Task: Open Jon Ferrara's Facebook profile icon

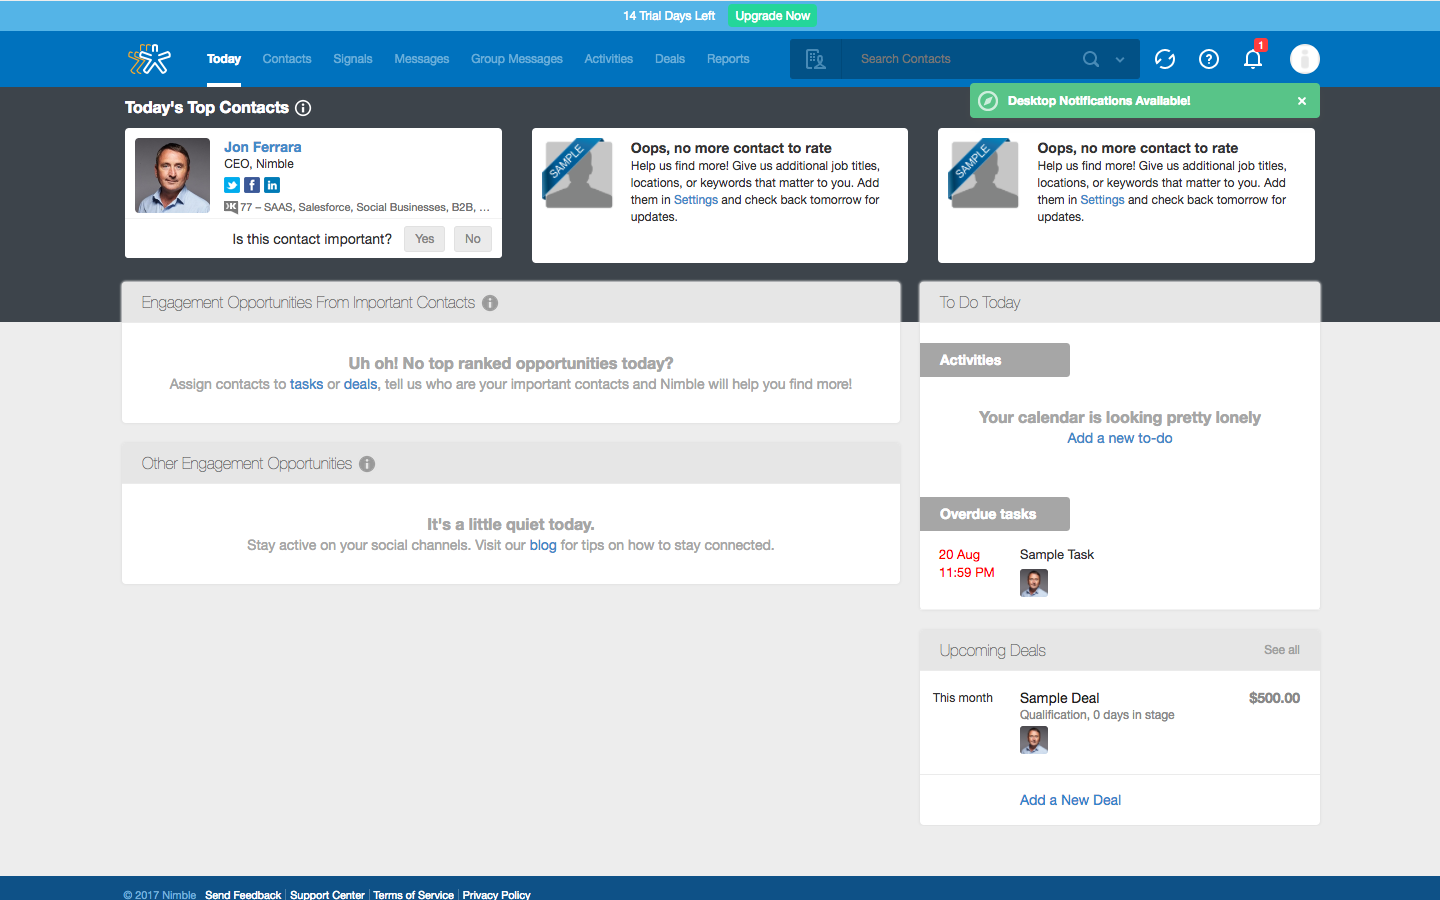Action: tap(252, 185)
